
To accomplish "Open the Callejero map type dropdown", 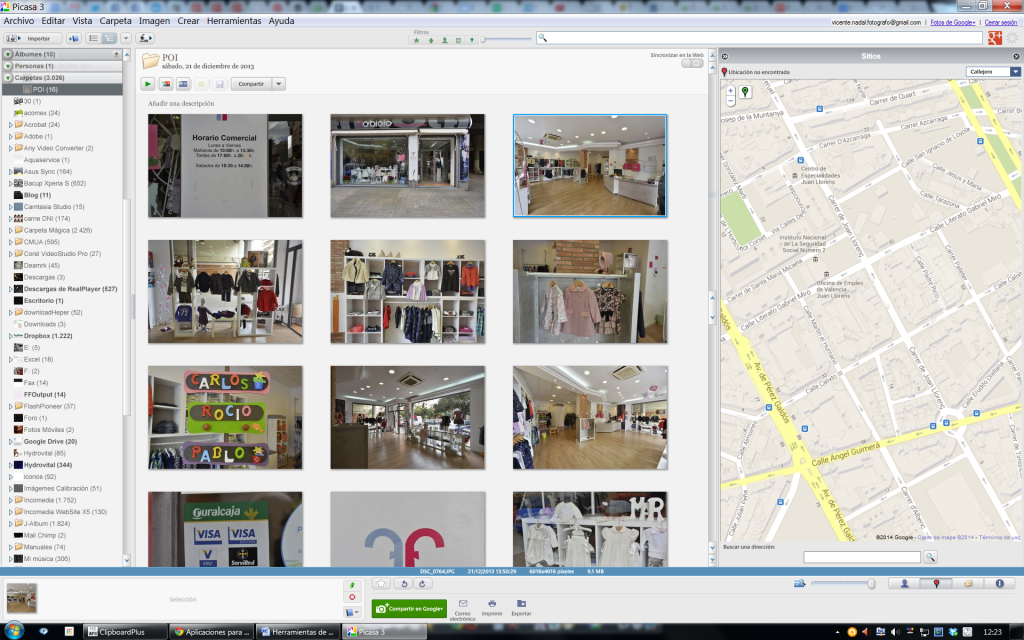I will pyautogui.click(x=993, y=72).
